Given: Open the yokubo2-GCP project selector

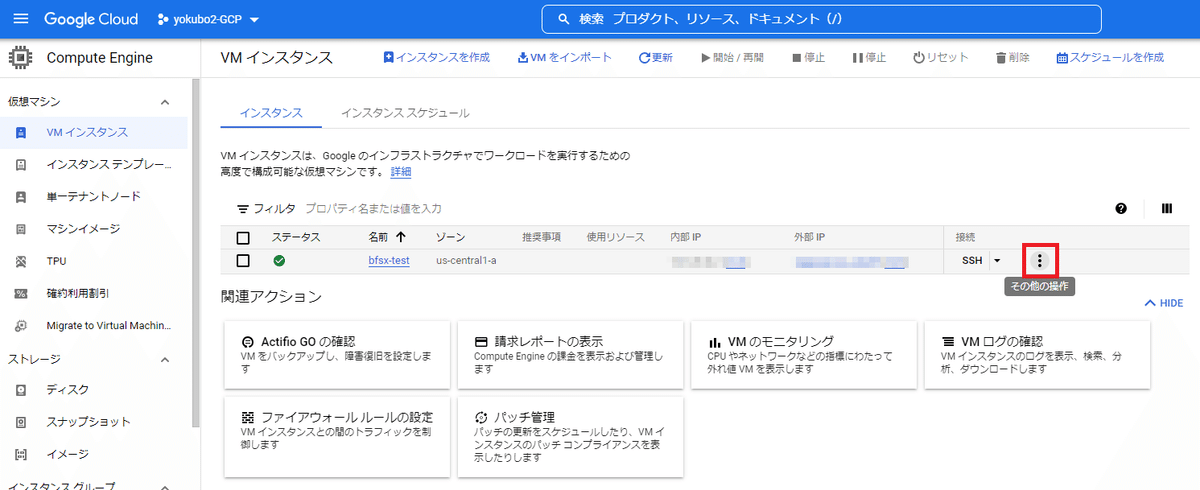Looking at the screenshot, I should [208, 19].
